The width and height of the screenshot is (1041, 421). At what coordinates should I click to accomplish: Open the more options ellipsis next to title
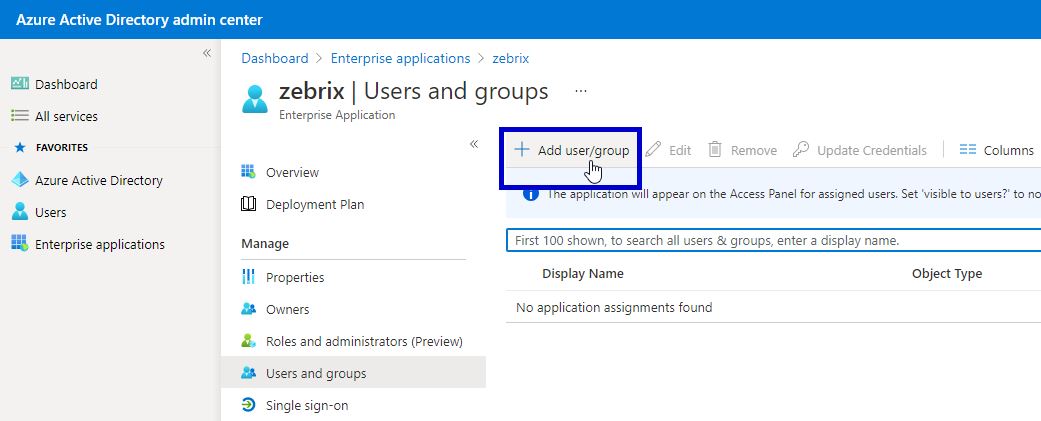point(581,91)
